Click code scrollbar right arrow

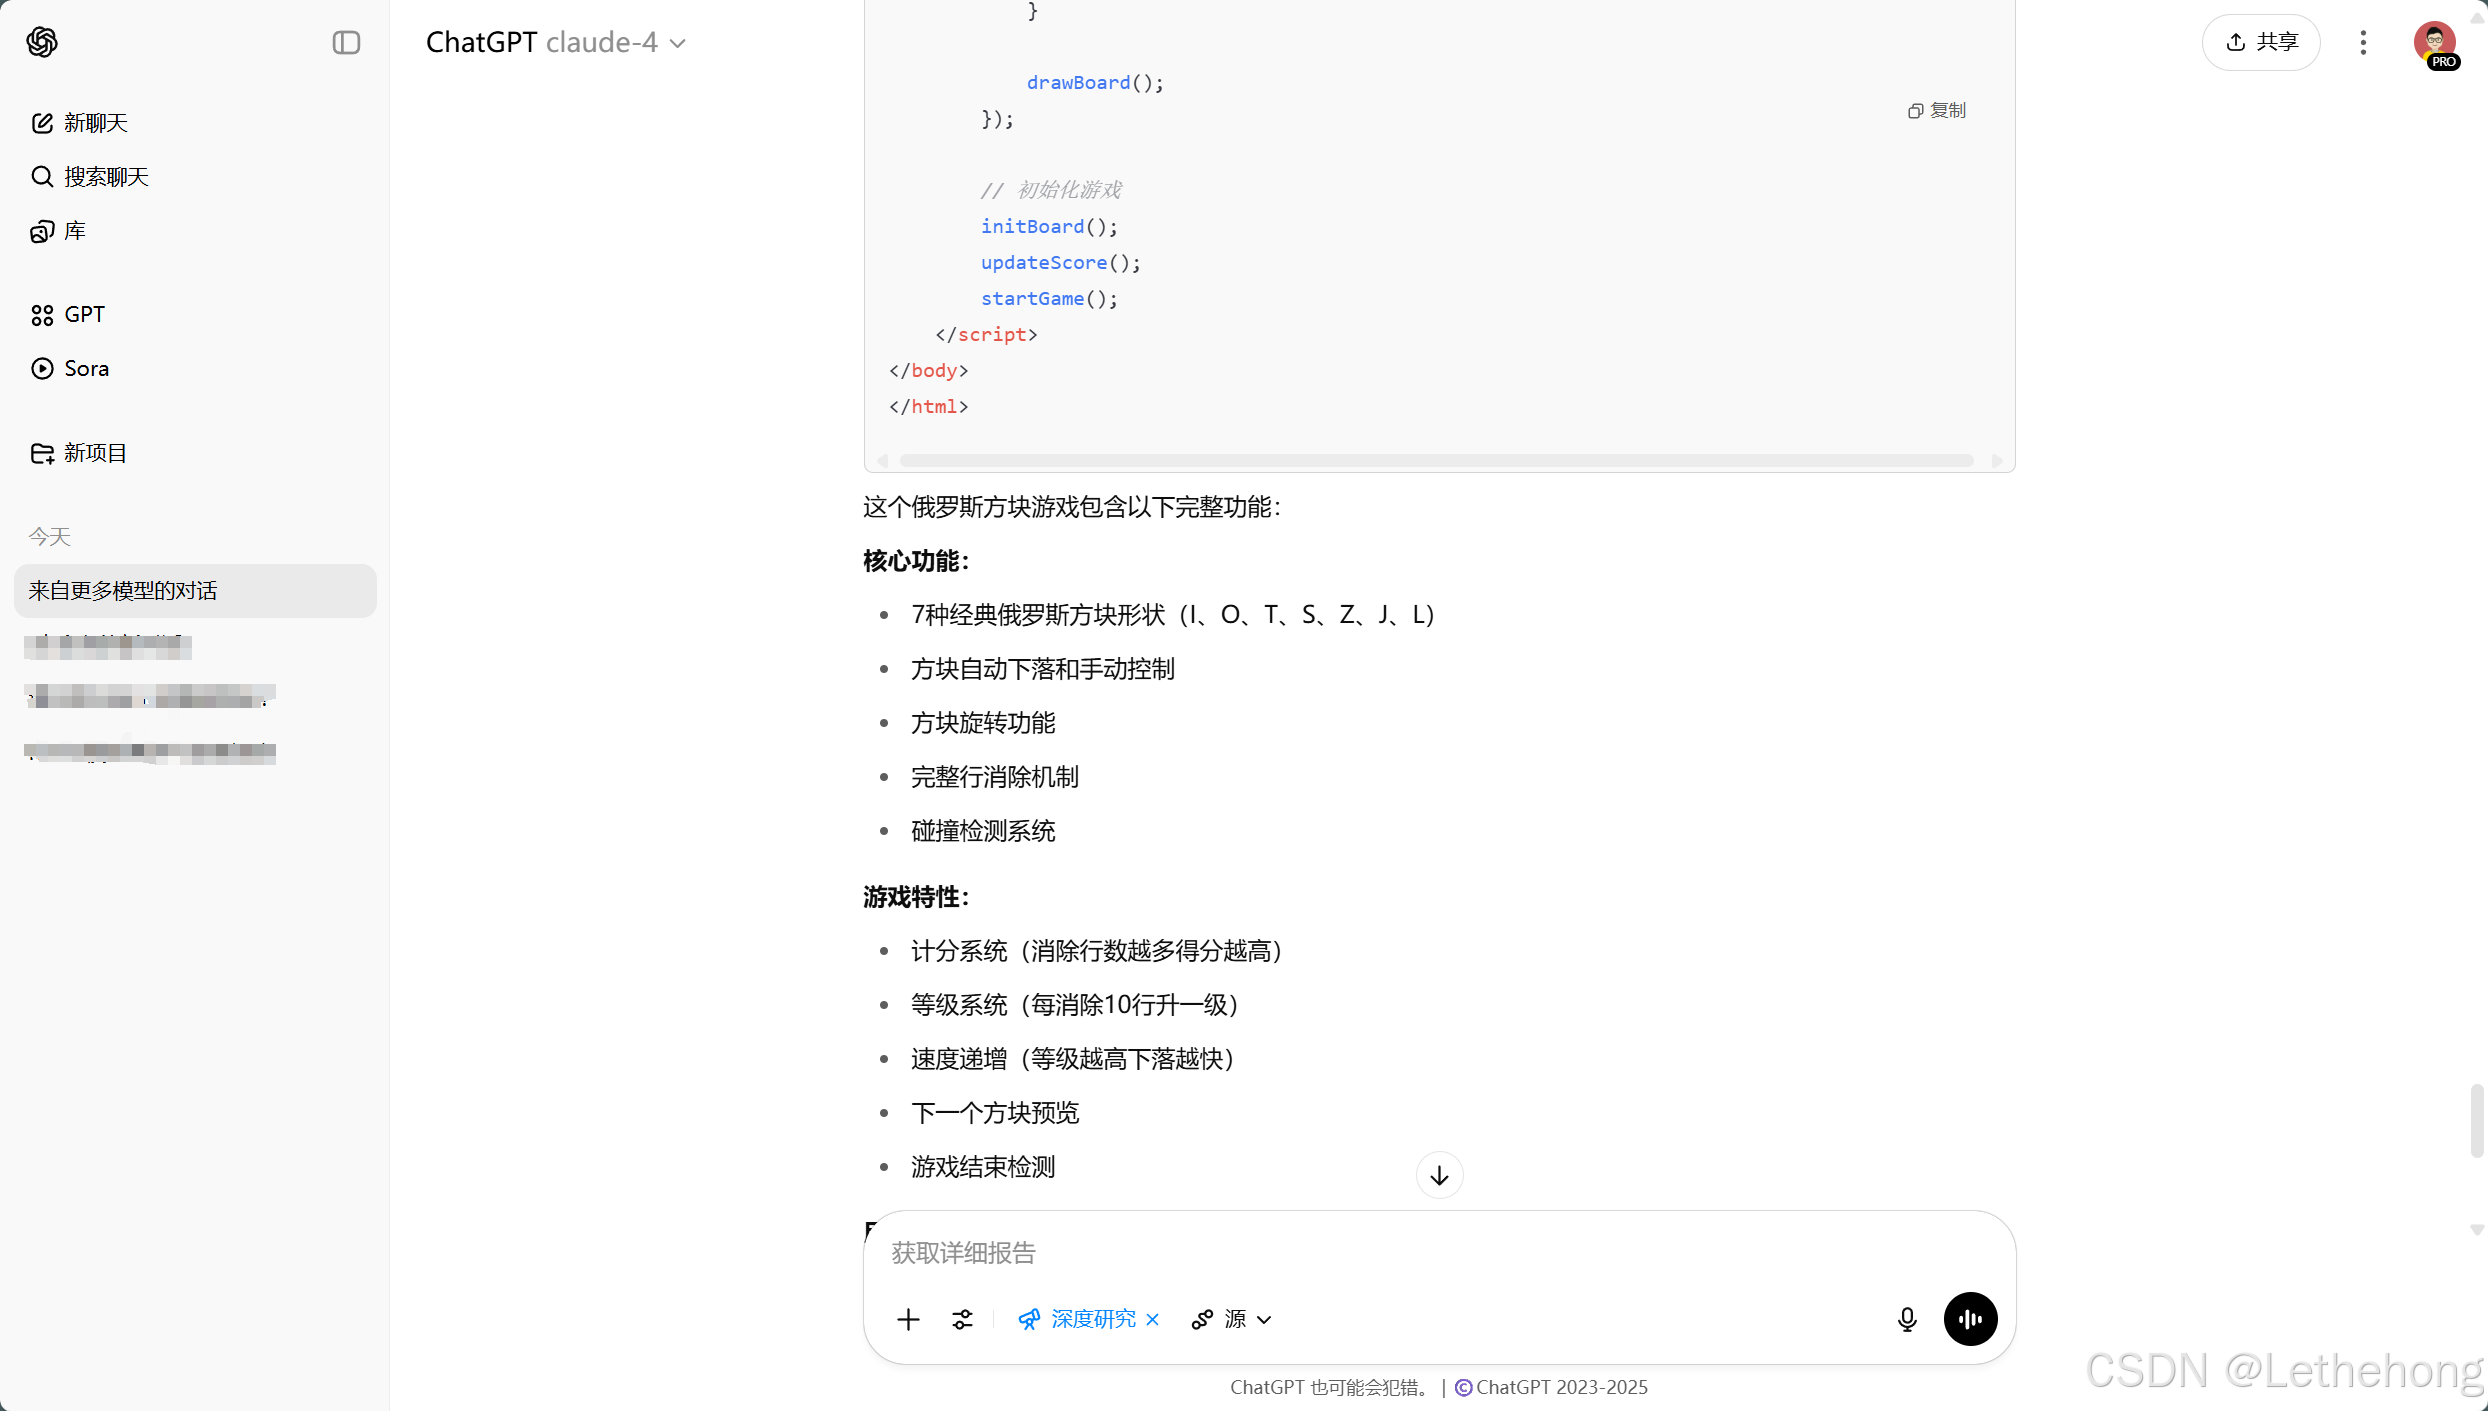pyautogui.click(x=1996, y=461)
